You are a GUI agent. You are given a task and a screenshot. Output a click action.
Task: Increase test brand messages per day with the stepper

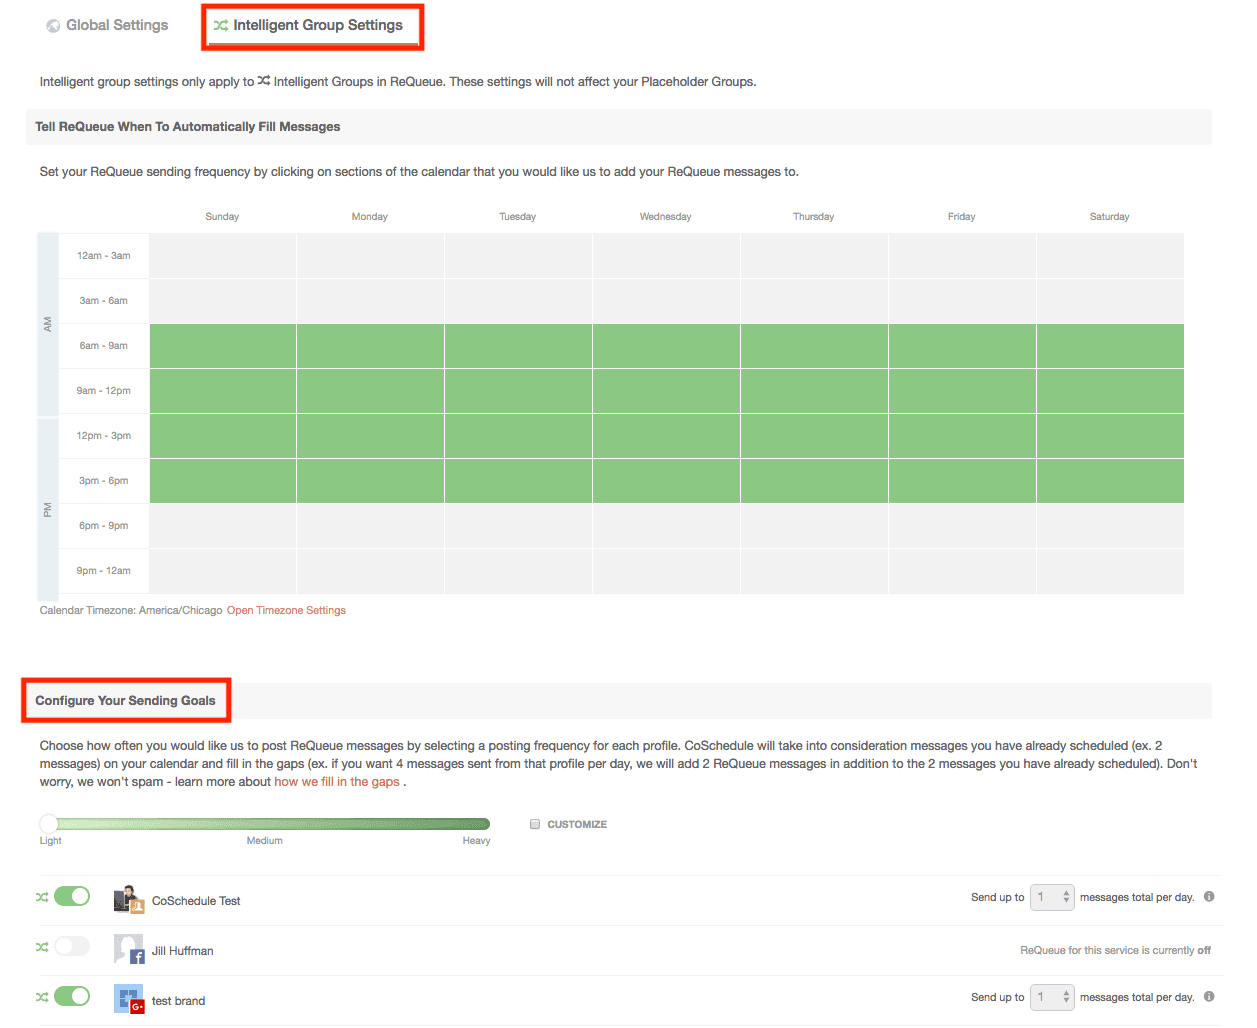[1064, 992]
